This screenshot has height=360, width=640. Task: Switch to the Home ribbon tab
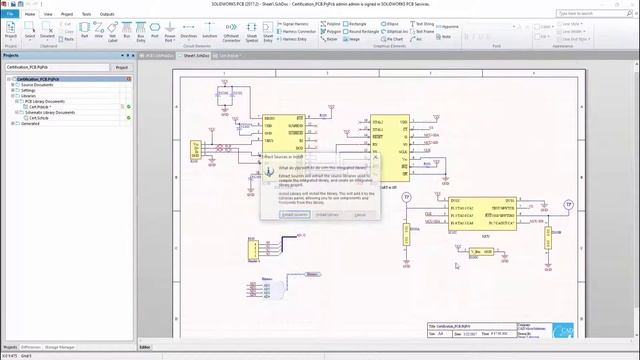tap(30, 14)
